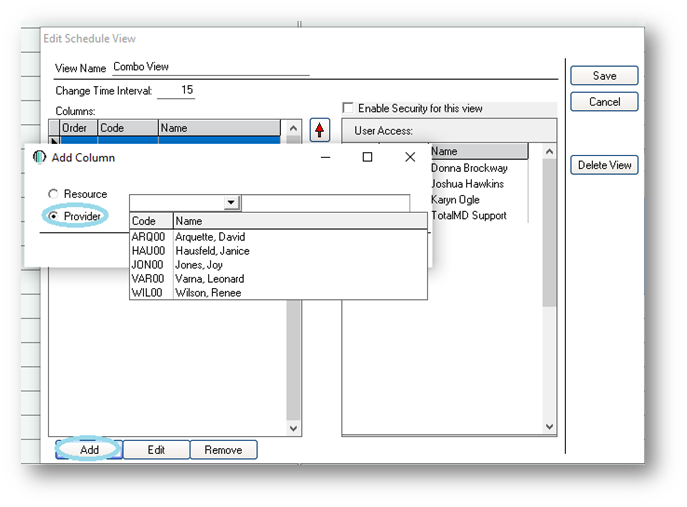687x507 pixels.
Task: Choose Wilson, Renee from the provider list
Action: coord(207,293)
